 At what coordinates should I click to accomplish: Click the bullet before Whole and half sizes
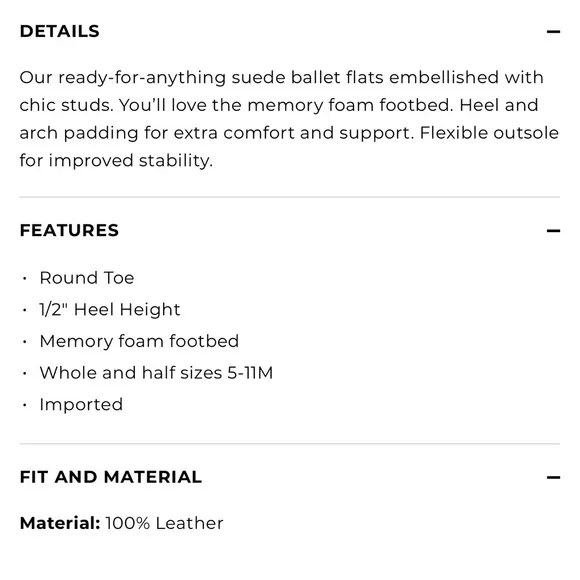click(x=25, y=374)
